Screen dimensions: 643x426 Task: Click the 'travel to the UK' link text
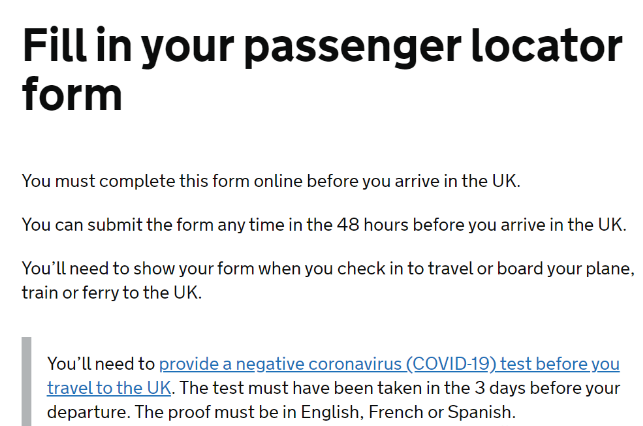point(109,388)
